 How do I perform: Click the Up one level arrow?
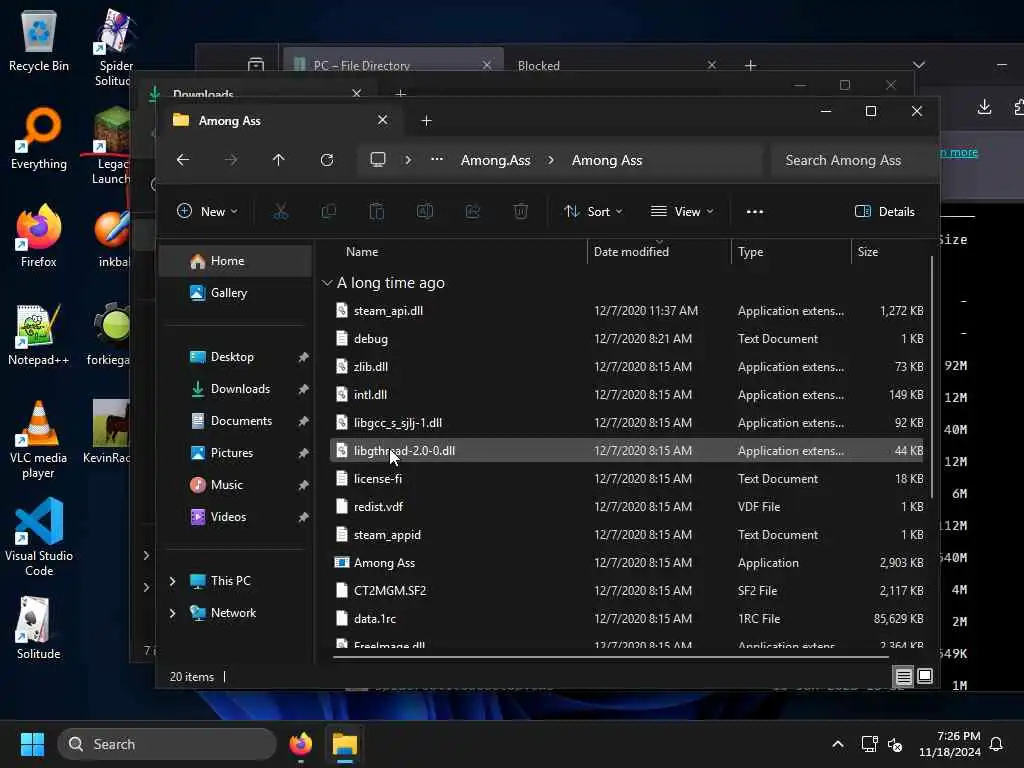coord(278,160)
